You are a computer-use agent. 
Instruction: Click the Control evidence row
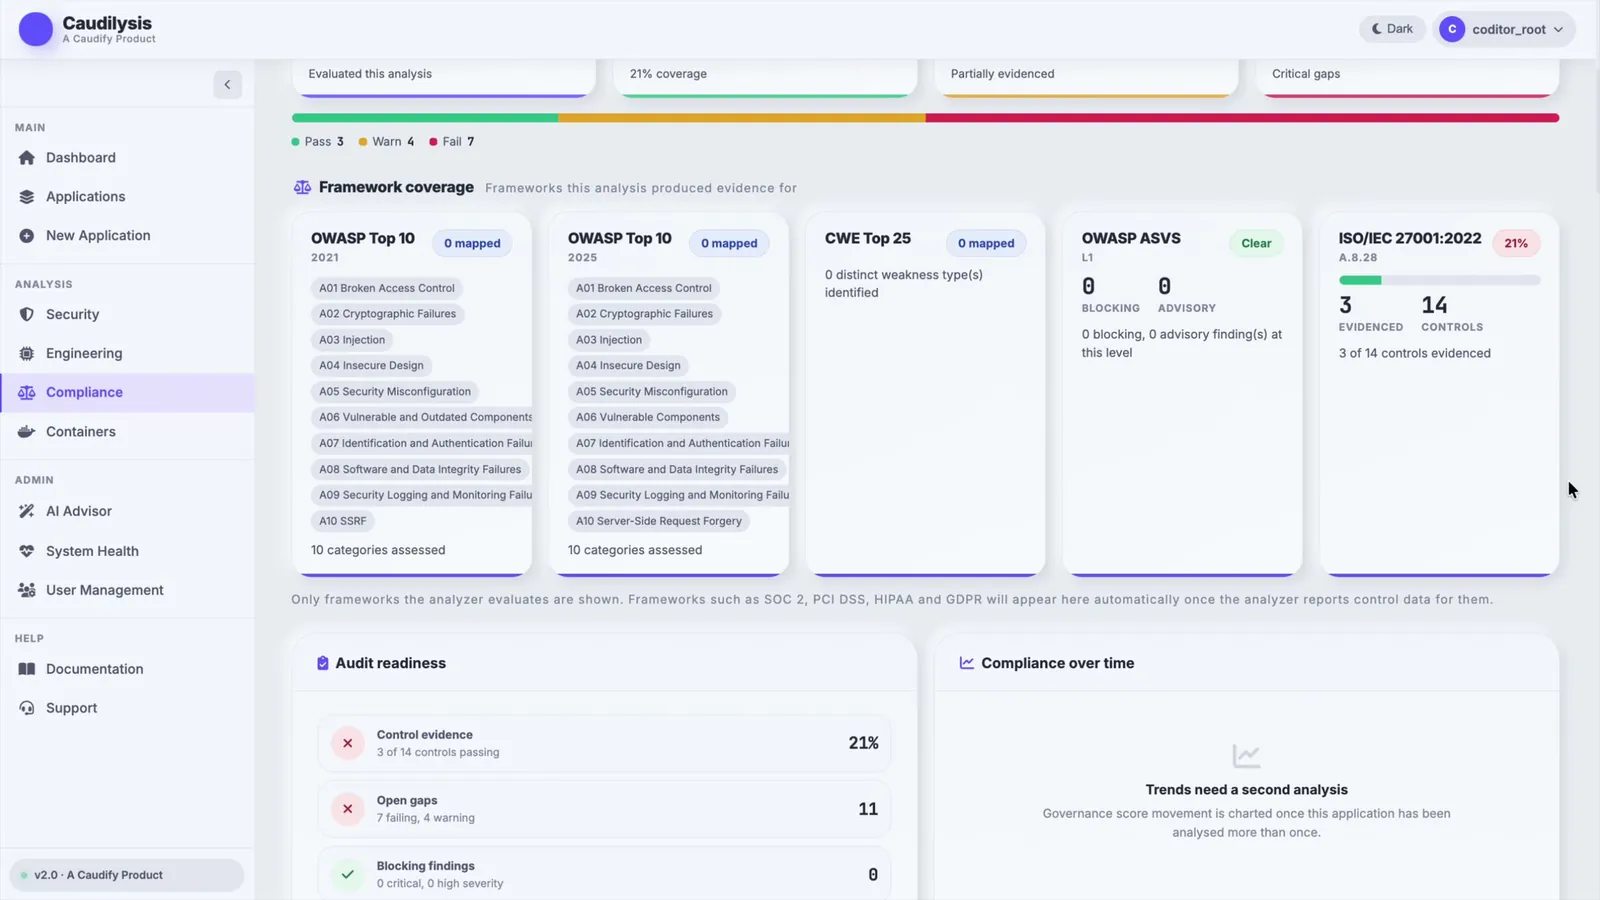pyautogui.click(x=604, y=743)
